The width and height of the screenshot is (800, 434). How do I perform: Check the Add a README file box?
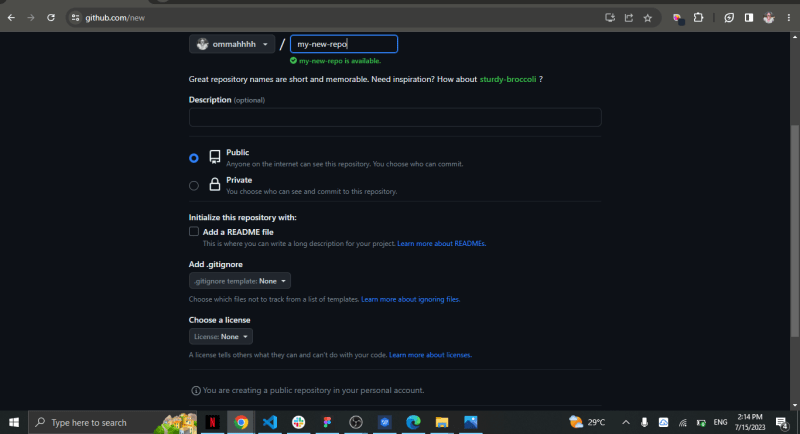pyautogui.click(x=194, y=232)
